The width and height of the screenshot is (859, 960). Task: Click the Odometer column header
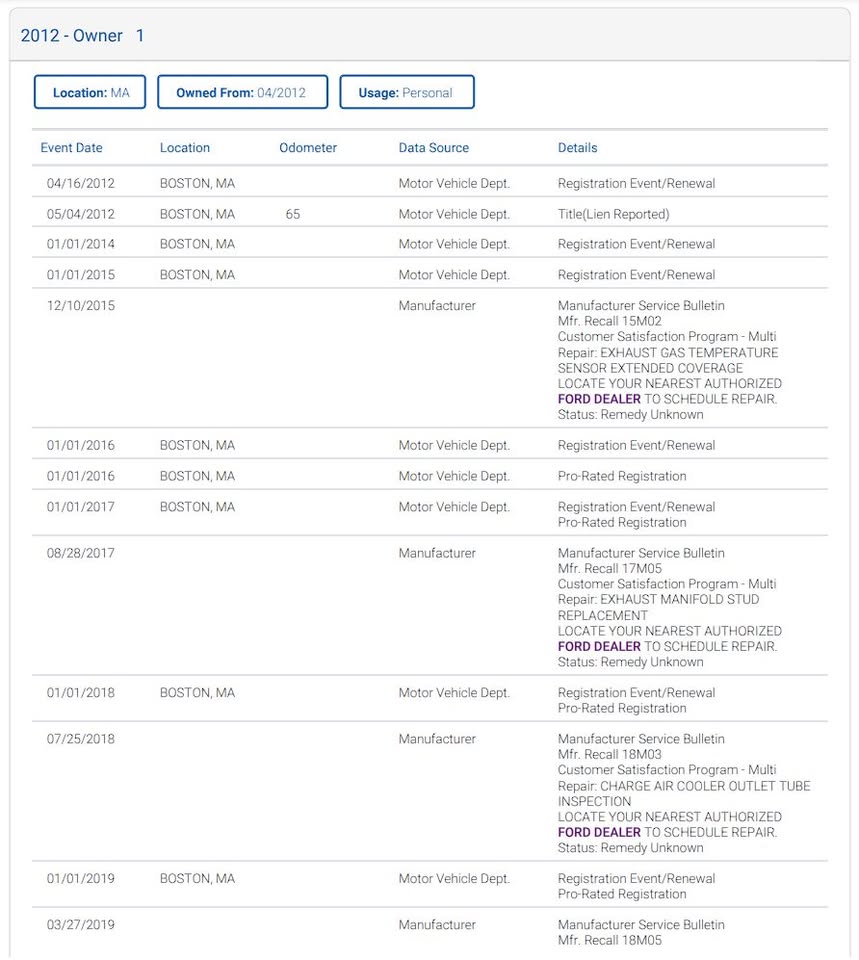[x=308, y=148]
